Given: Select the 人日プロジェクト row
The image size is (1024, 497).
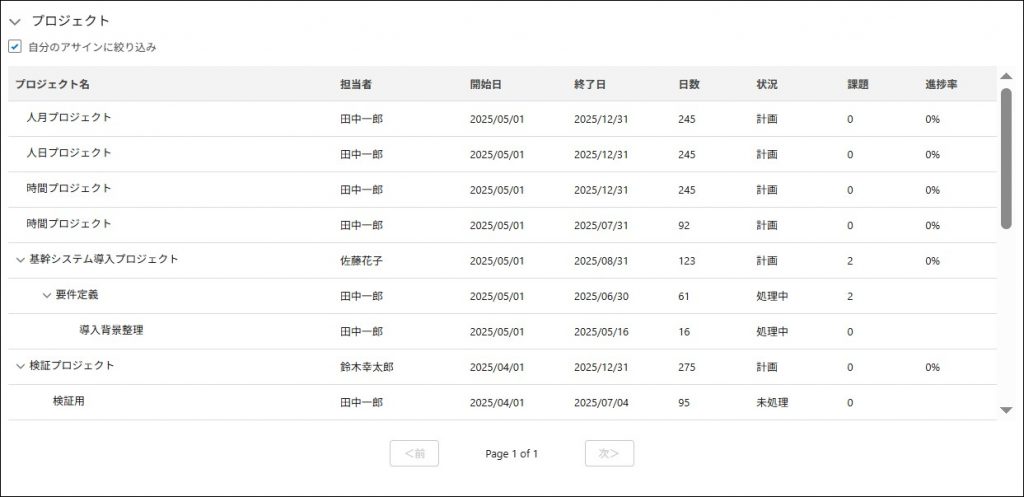Looking at the screenshot, I should [x=502, y=154].
